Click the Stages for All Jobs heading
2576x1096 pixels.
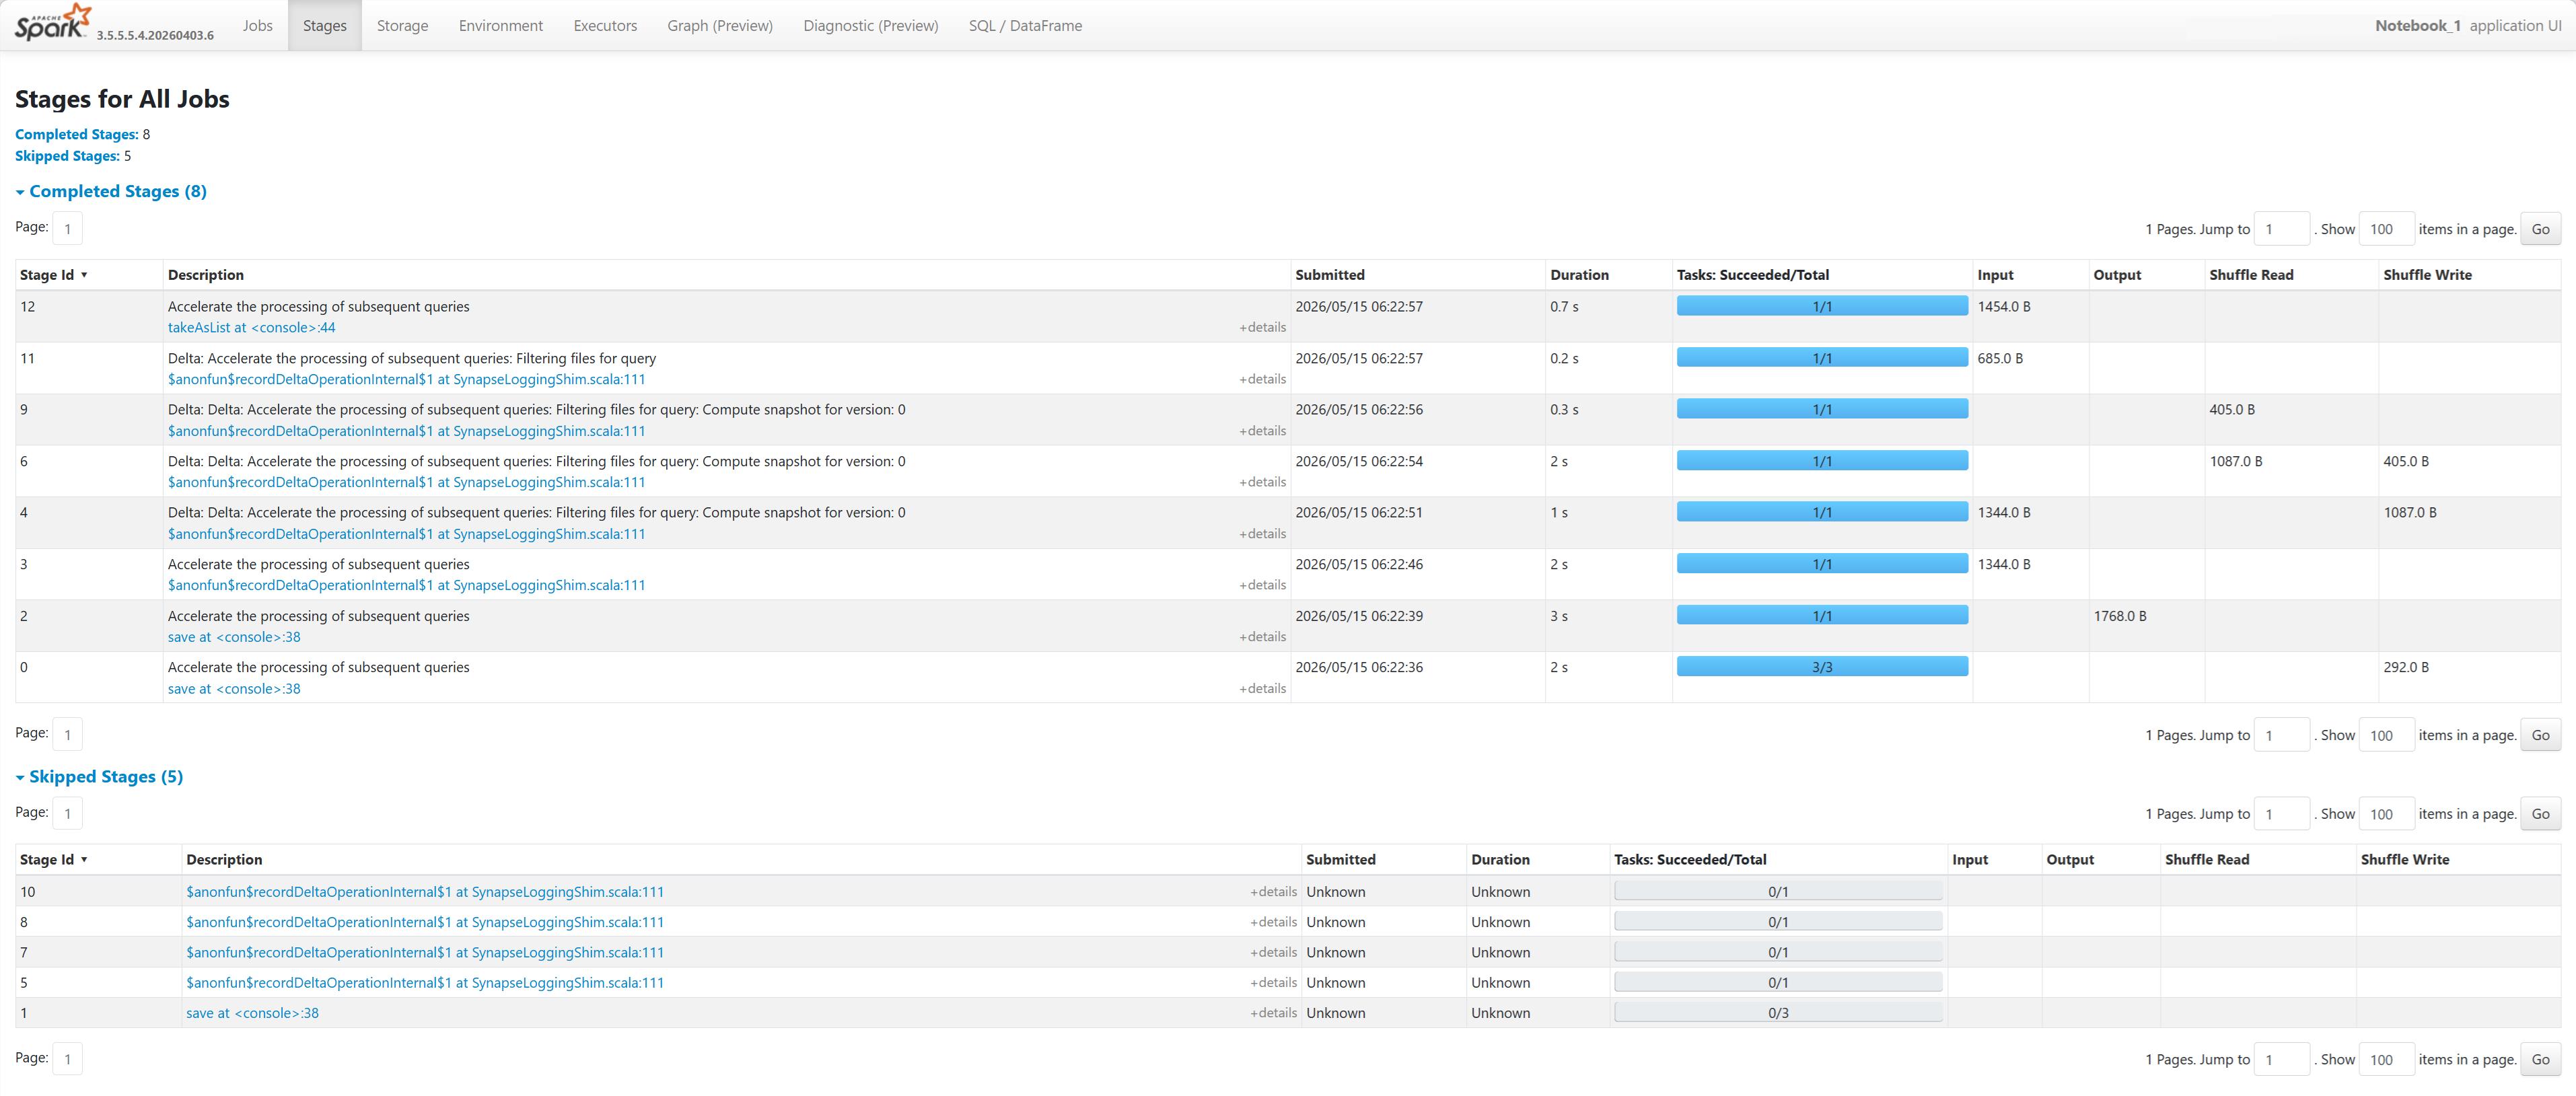(x=122, y=99)
